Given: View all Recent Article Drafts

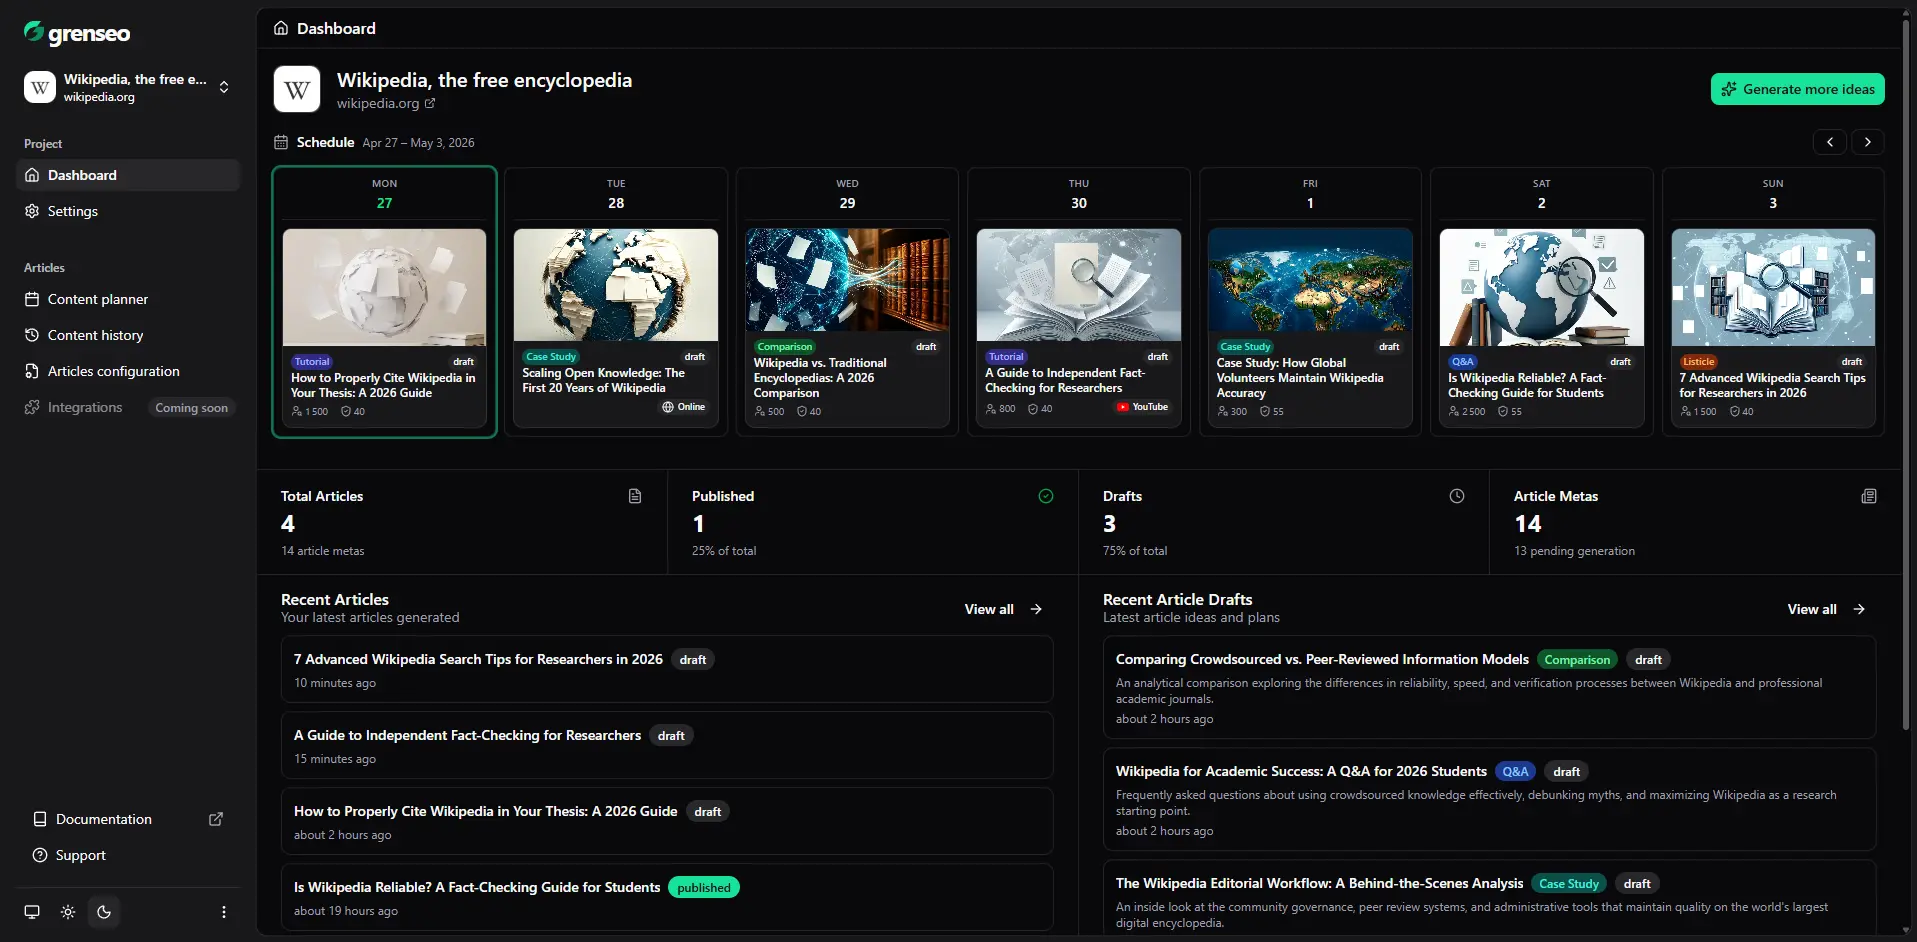Looking at the screenshot, I should 1826,609.
